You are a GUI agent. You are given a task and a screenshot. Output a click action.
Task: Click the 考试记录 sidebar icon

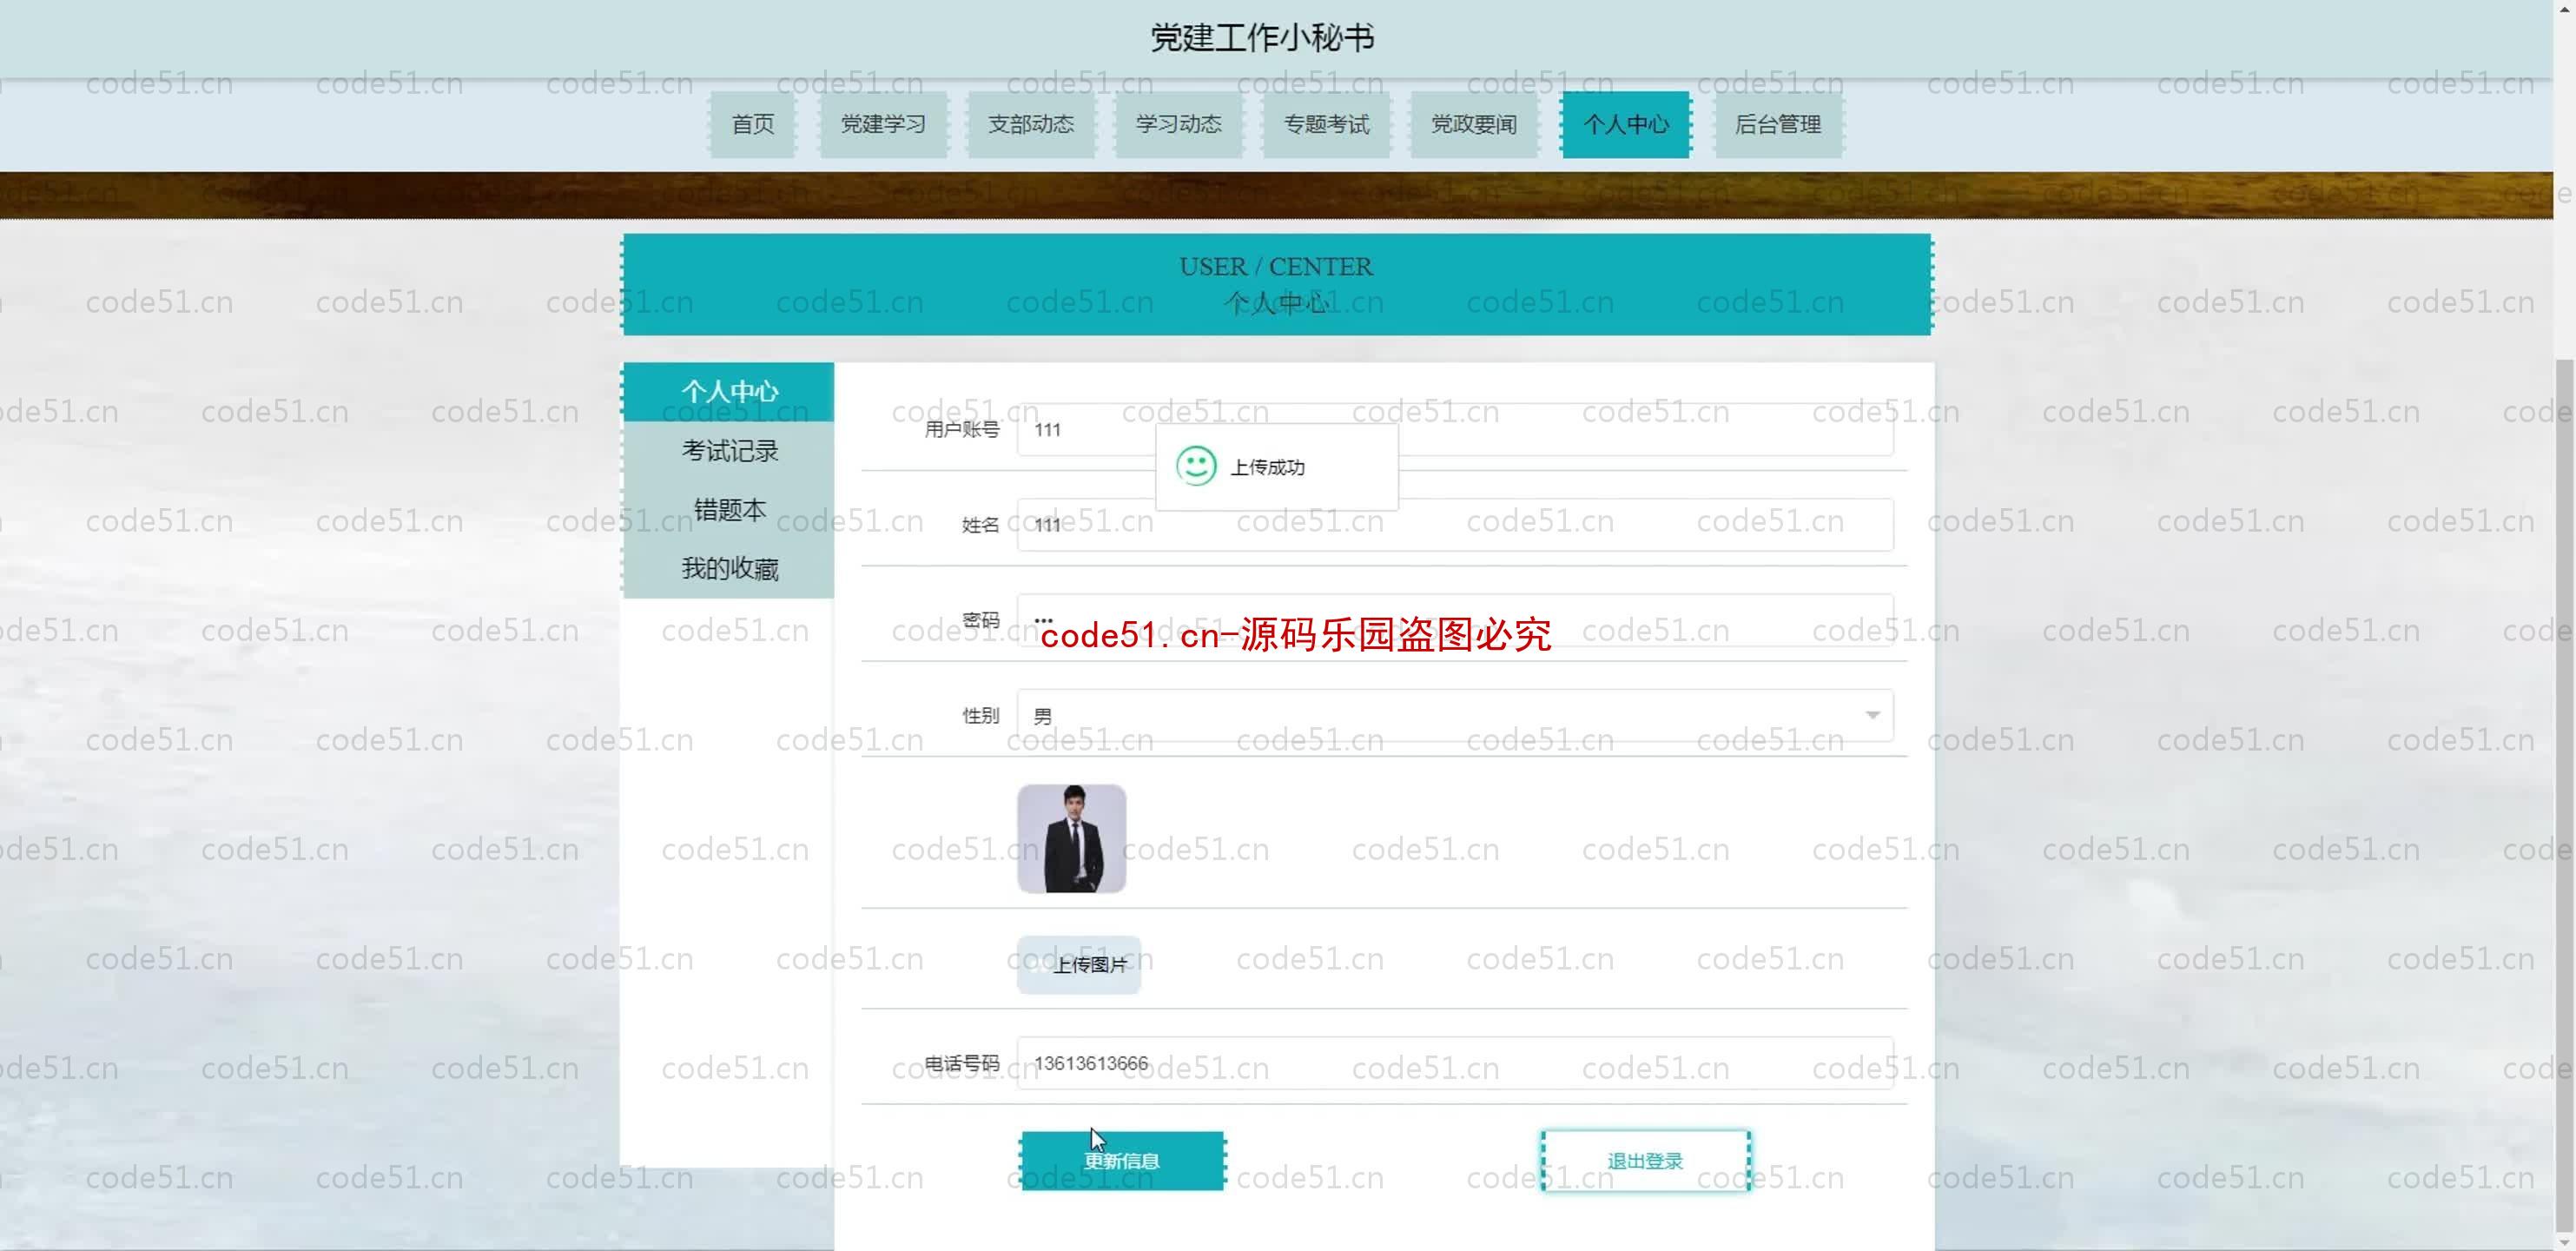coord(730,450)
